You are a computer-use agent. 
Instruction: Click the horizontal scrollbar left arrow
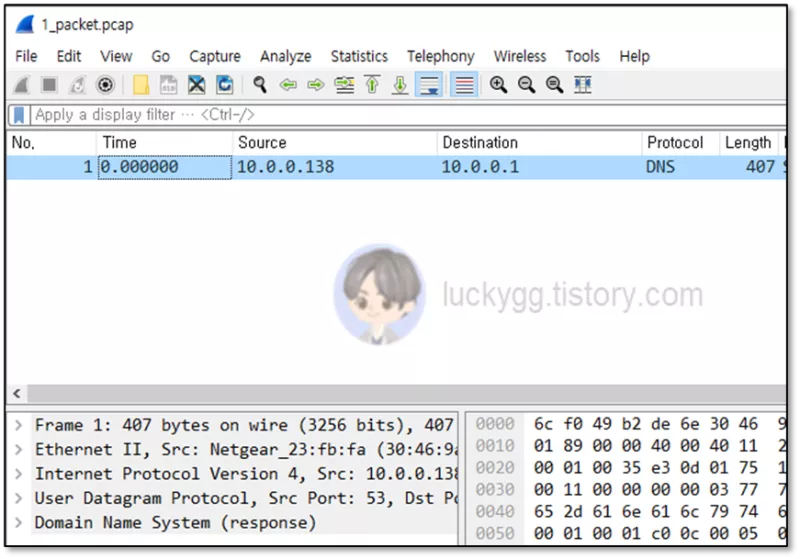(17, 394)
